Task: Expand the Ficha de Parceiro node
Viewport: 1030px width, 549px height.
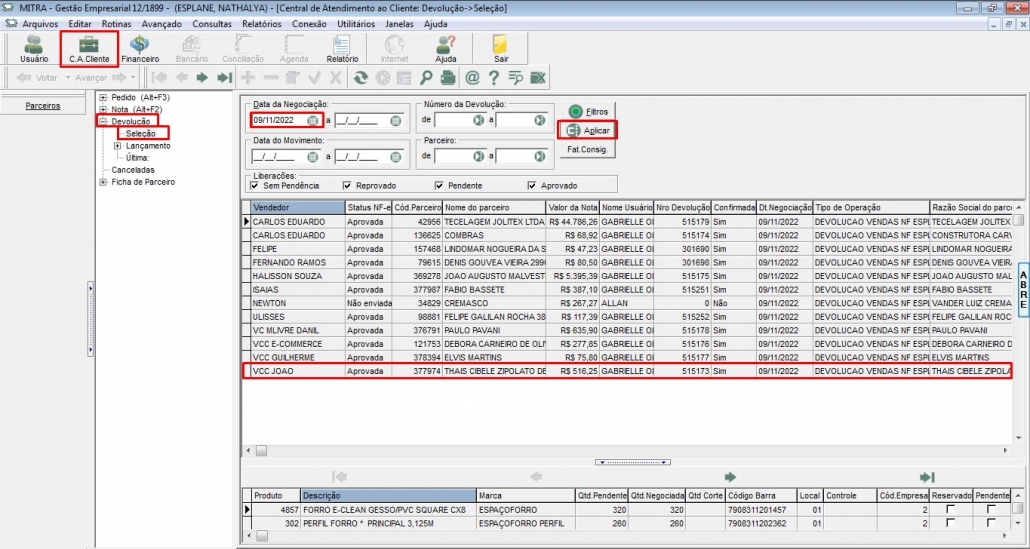Action: tap(103, 182)
